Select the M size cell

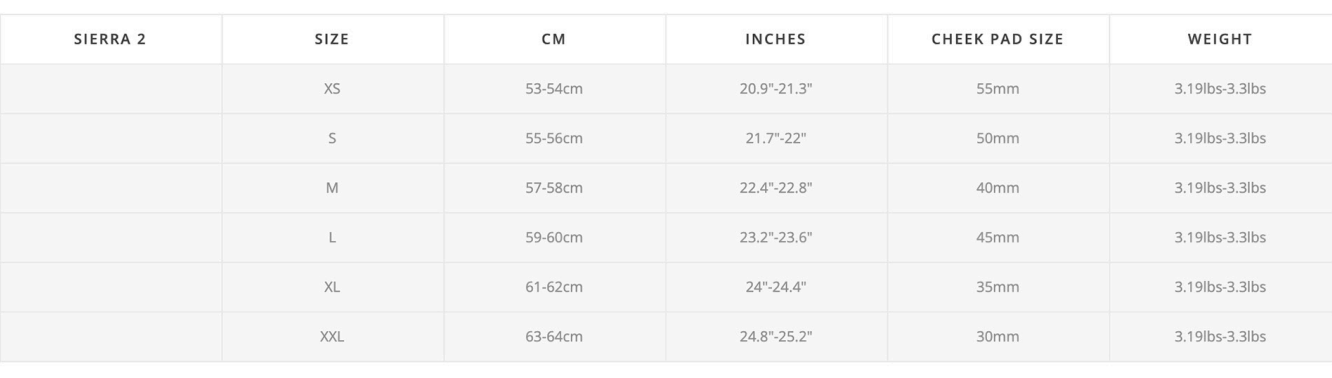(332, 188)
